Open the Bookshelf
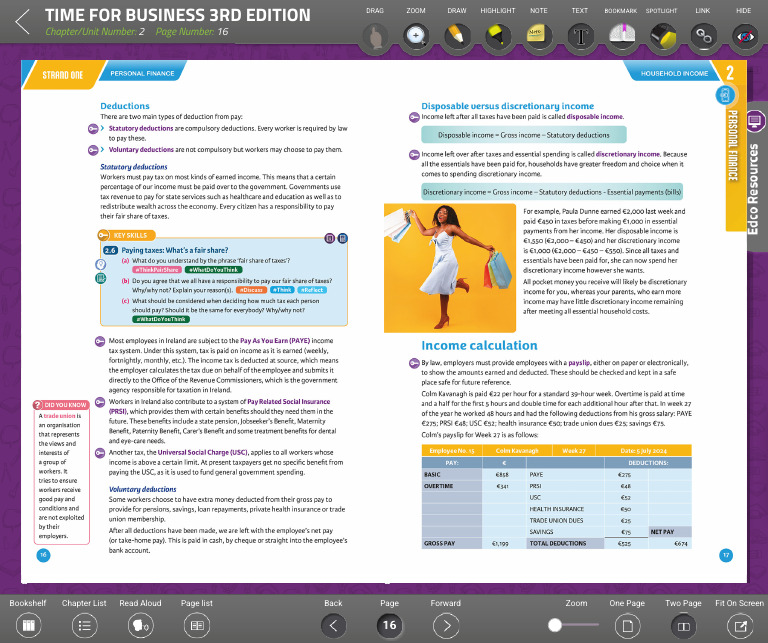This screenshot has height=643, width=768. tap(28, 625)
